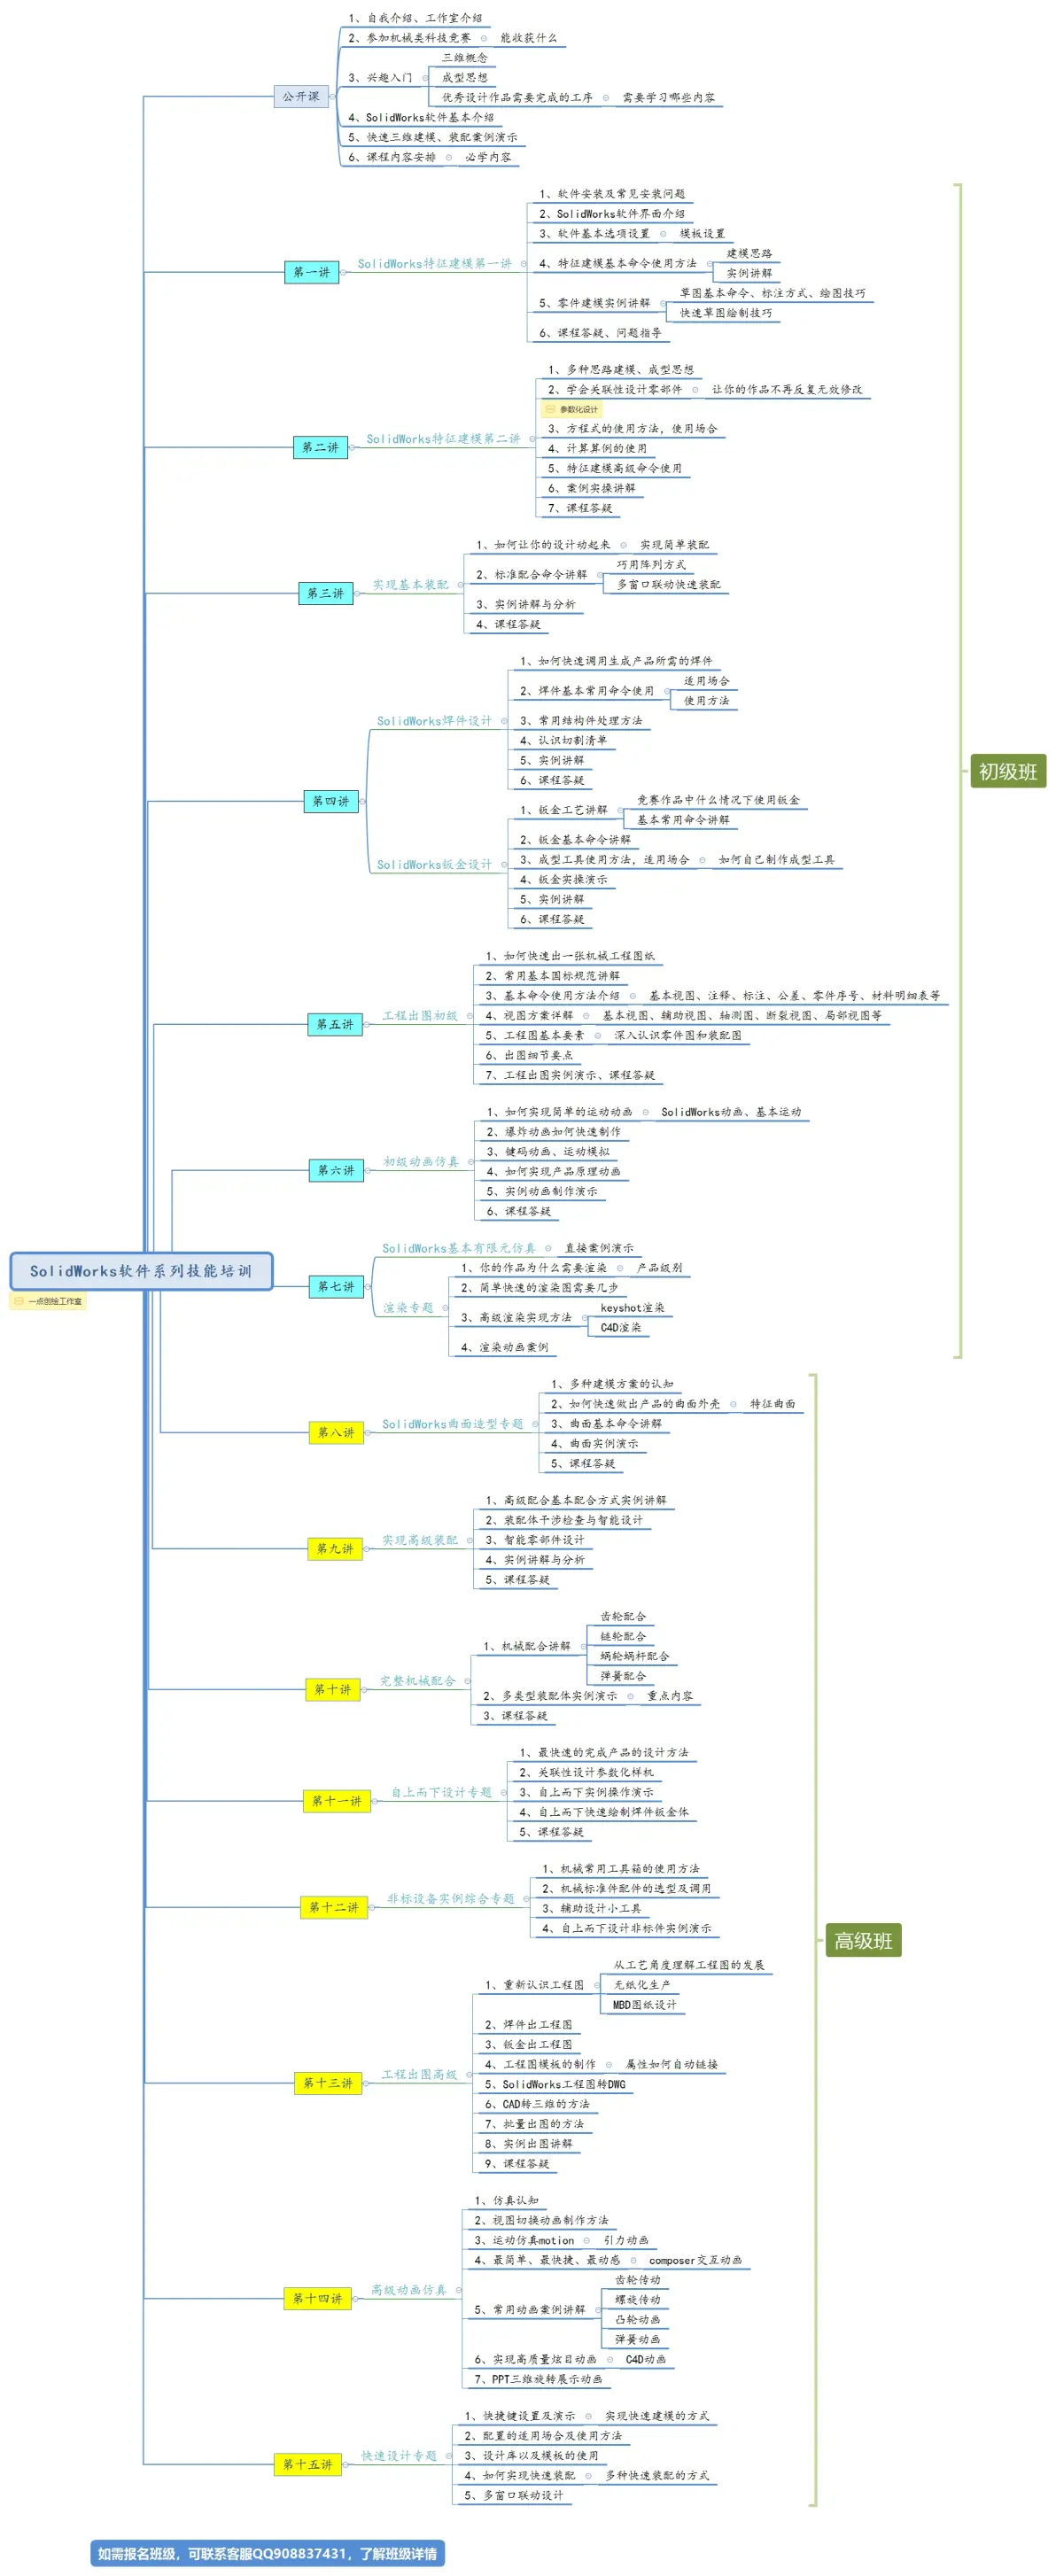Image resolution: width=1056 pixels, height=2576 pixels.
Task: Select the 工程出图高级 topic
Action: tap(419, 2075)
